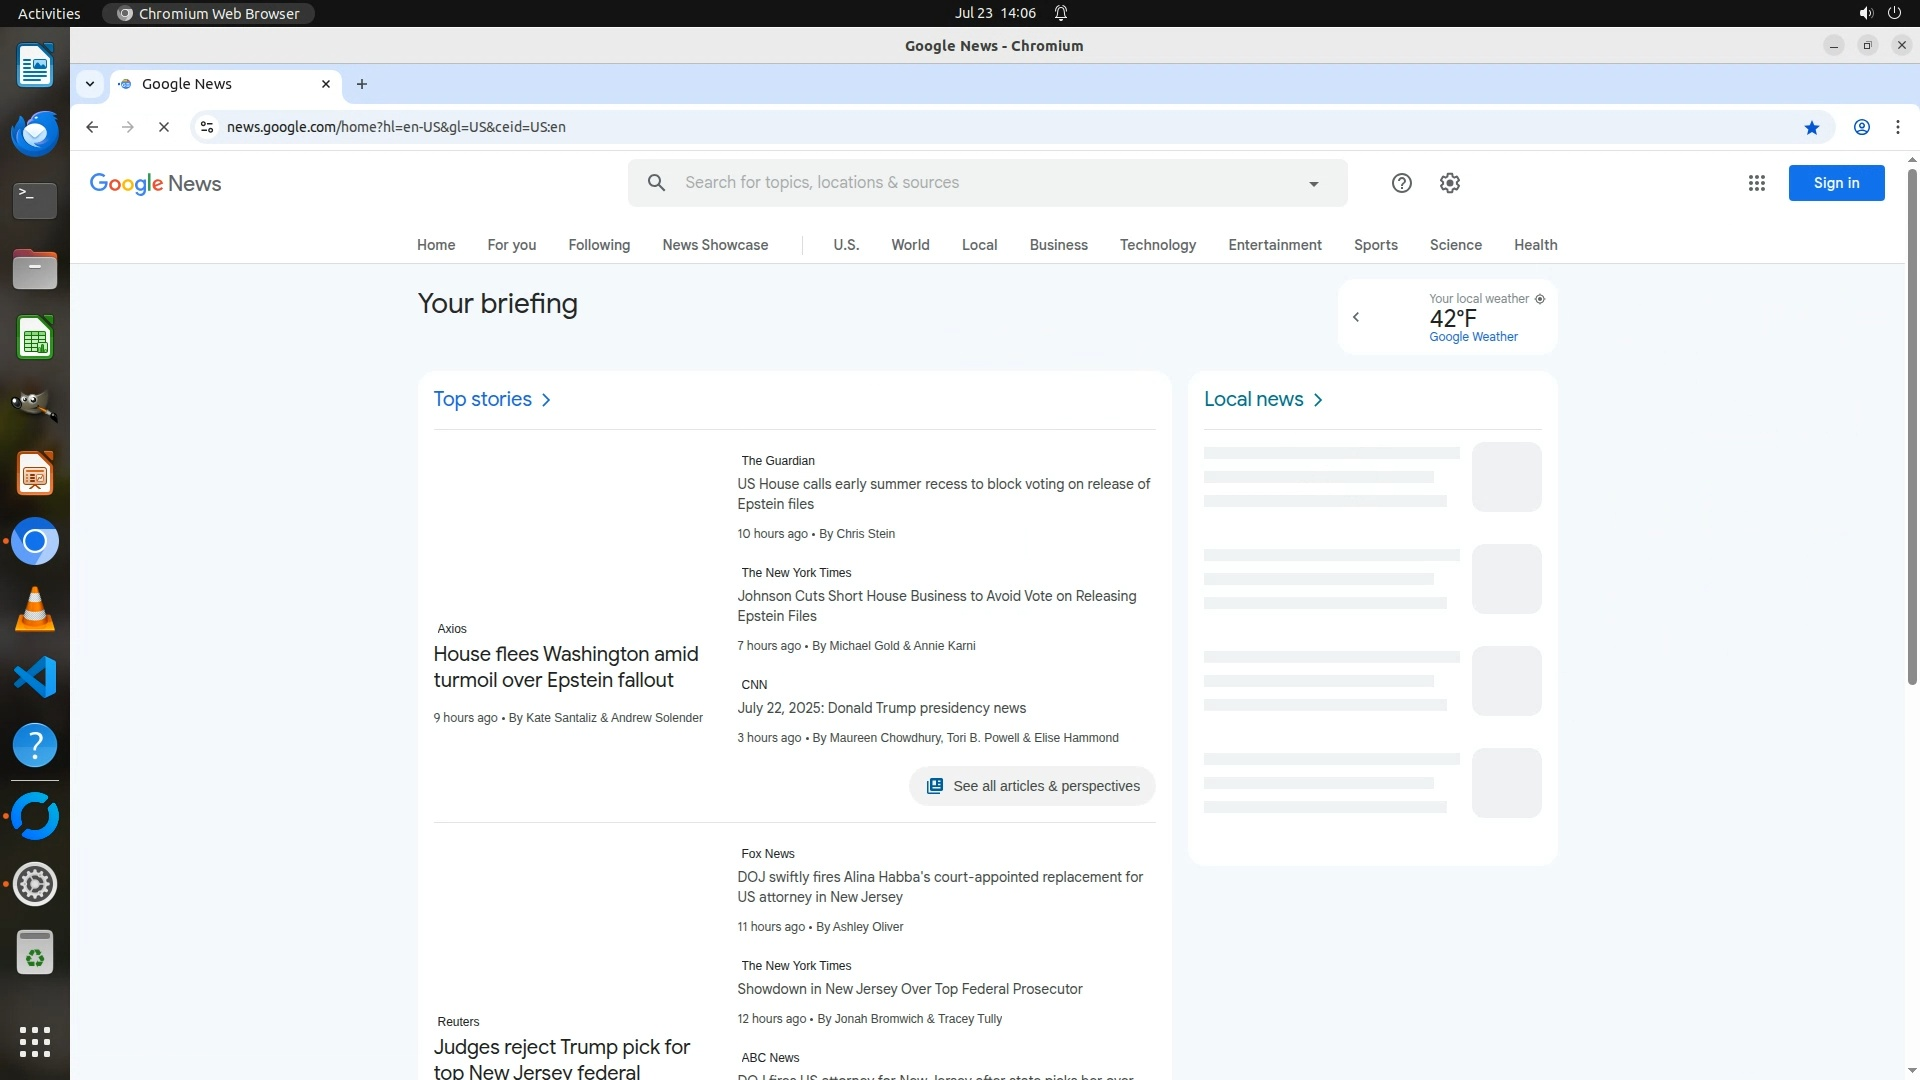
Task: Open the News settings gear
Action: [x=1449, y=183]
